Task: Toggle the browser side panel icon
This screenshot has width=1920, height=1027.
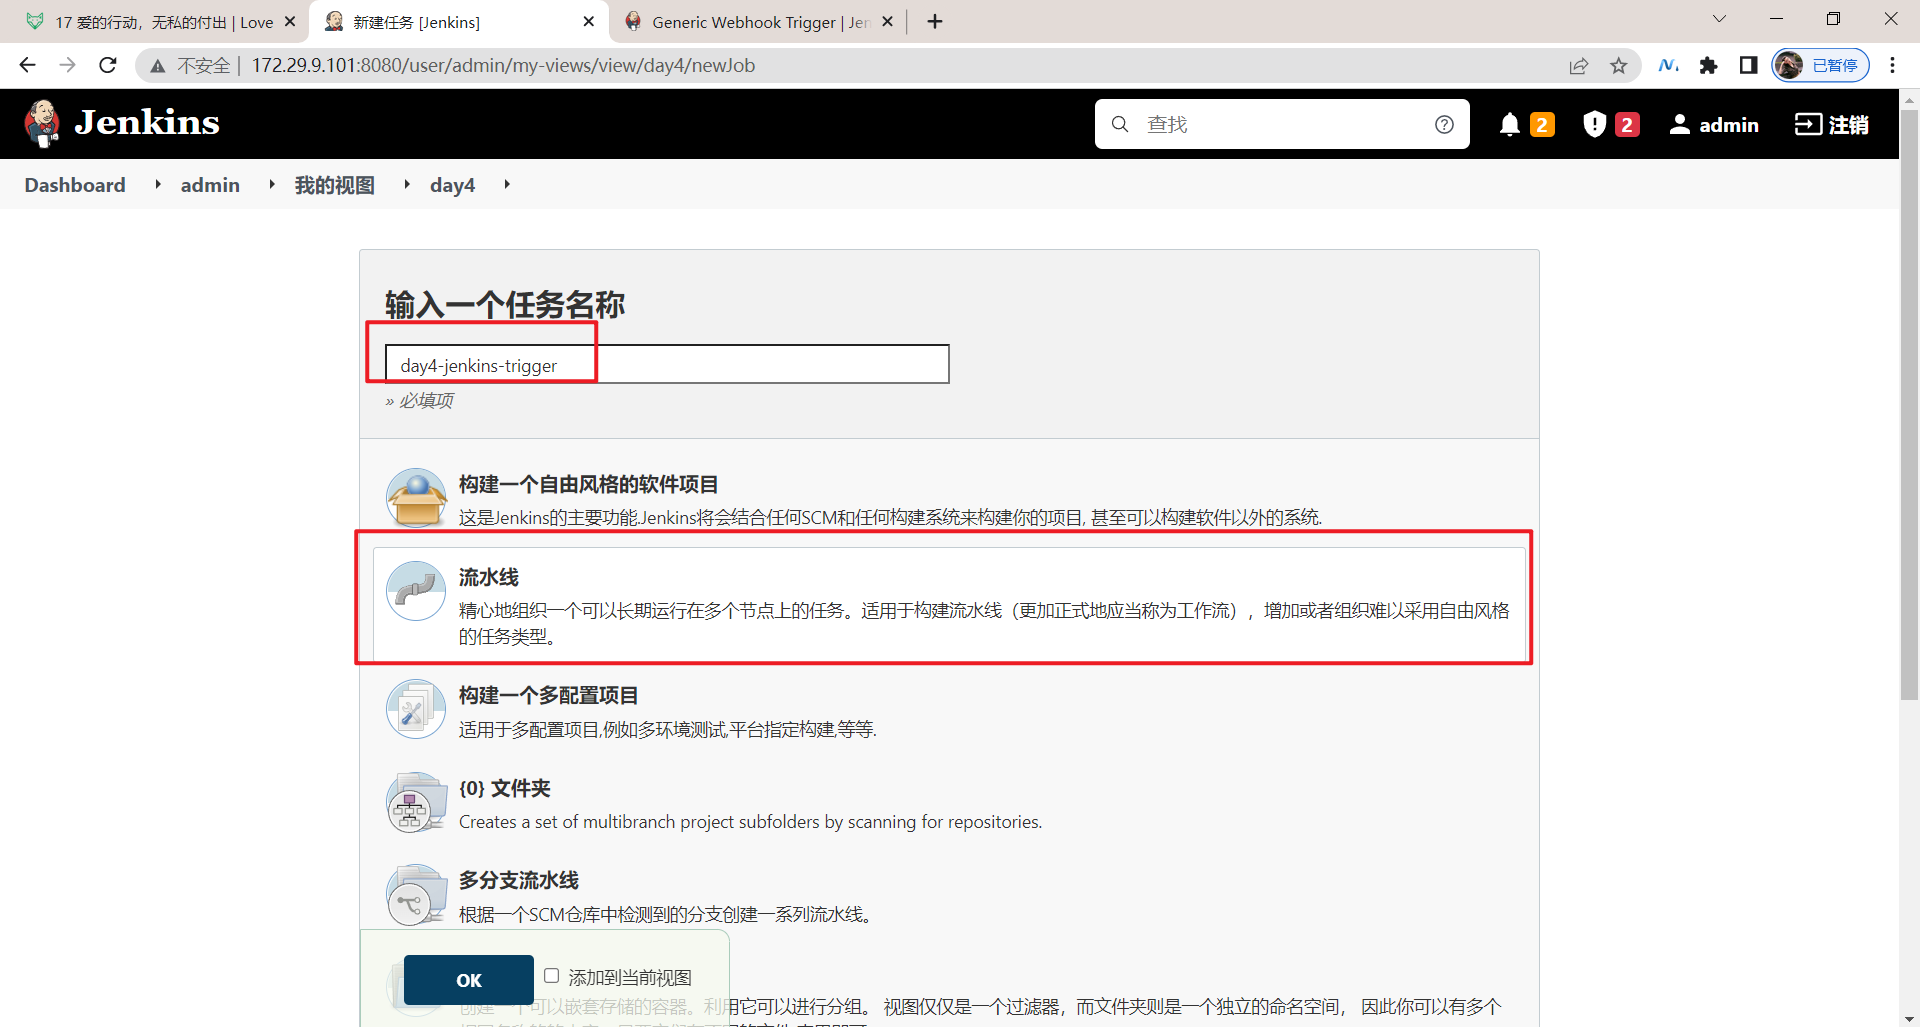Action: tap(1748, 65)
